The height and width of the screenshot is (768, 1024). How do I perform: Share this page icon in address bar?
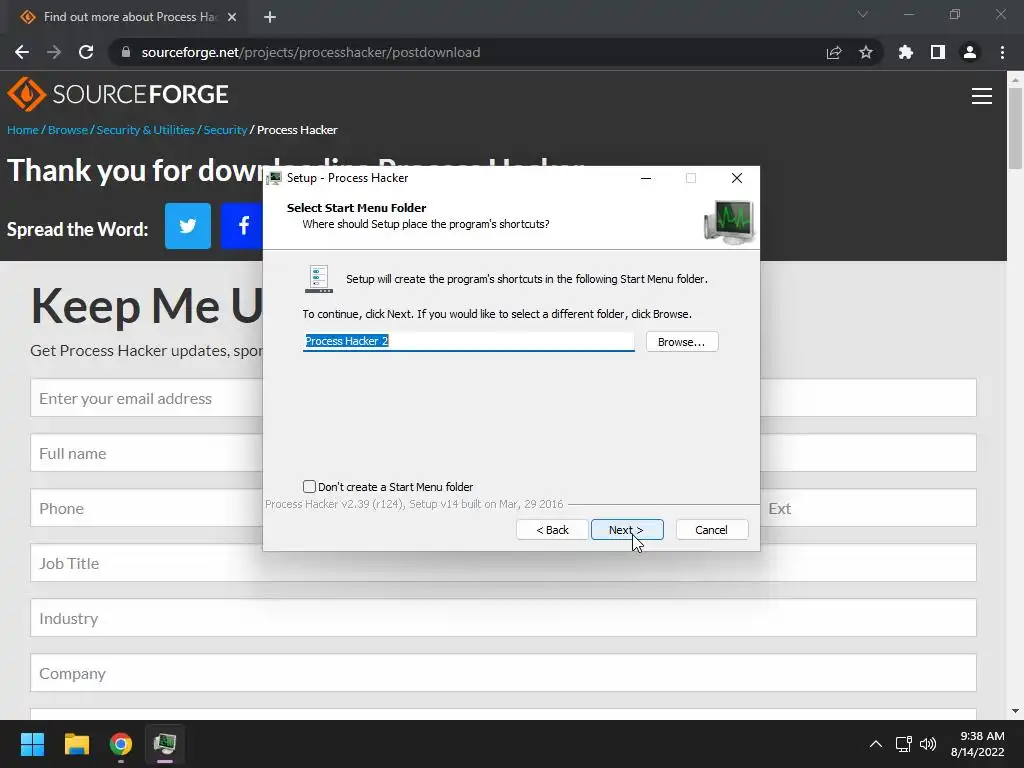834,52
